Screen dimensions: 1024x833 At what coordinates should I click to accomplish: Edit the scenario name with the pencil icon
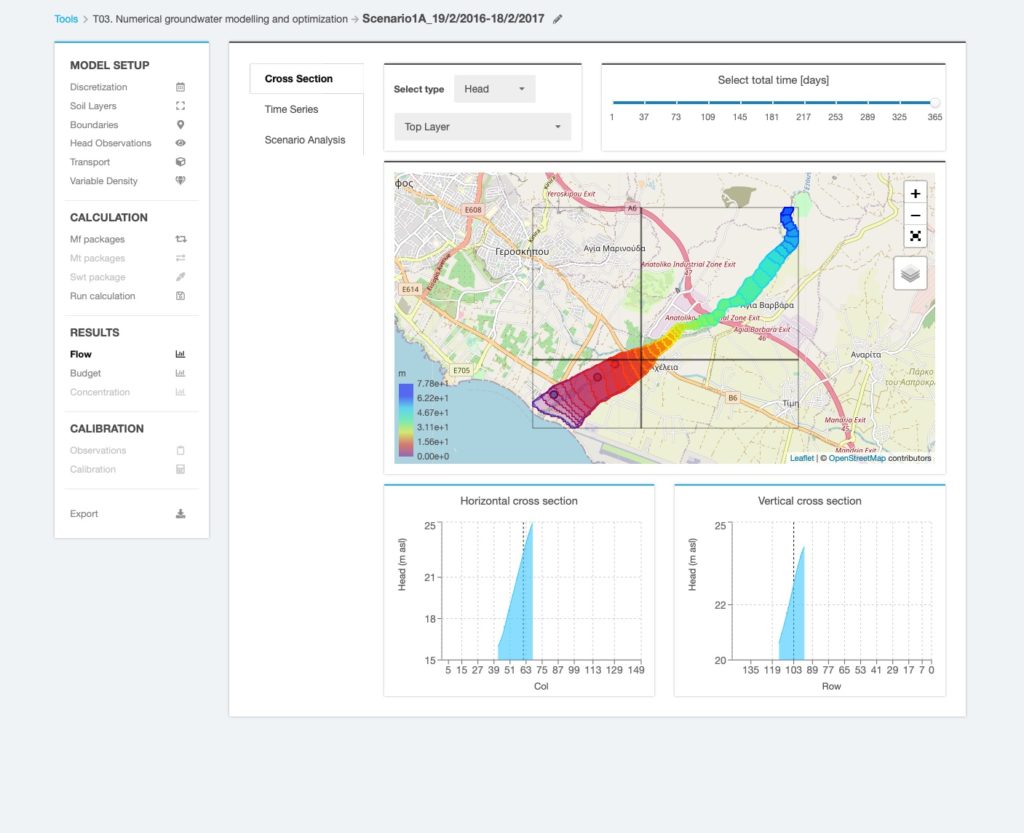click(x=557, y=18)
